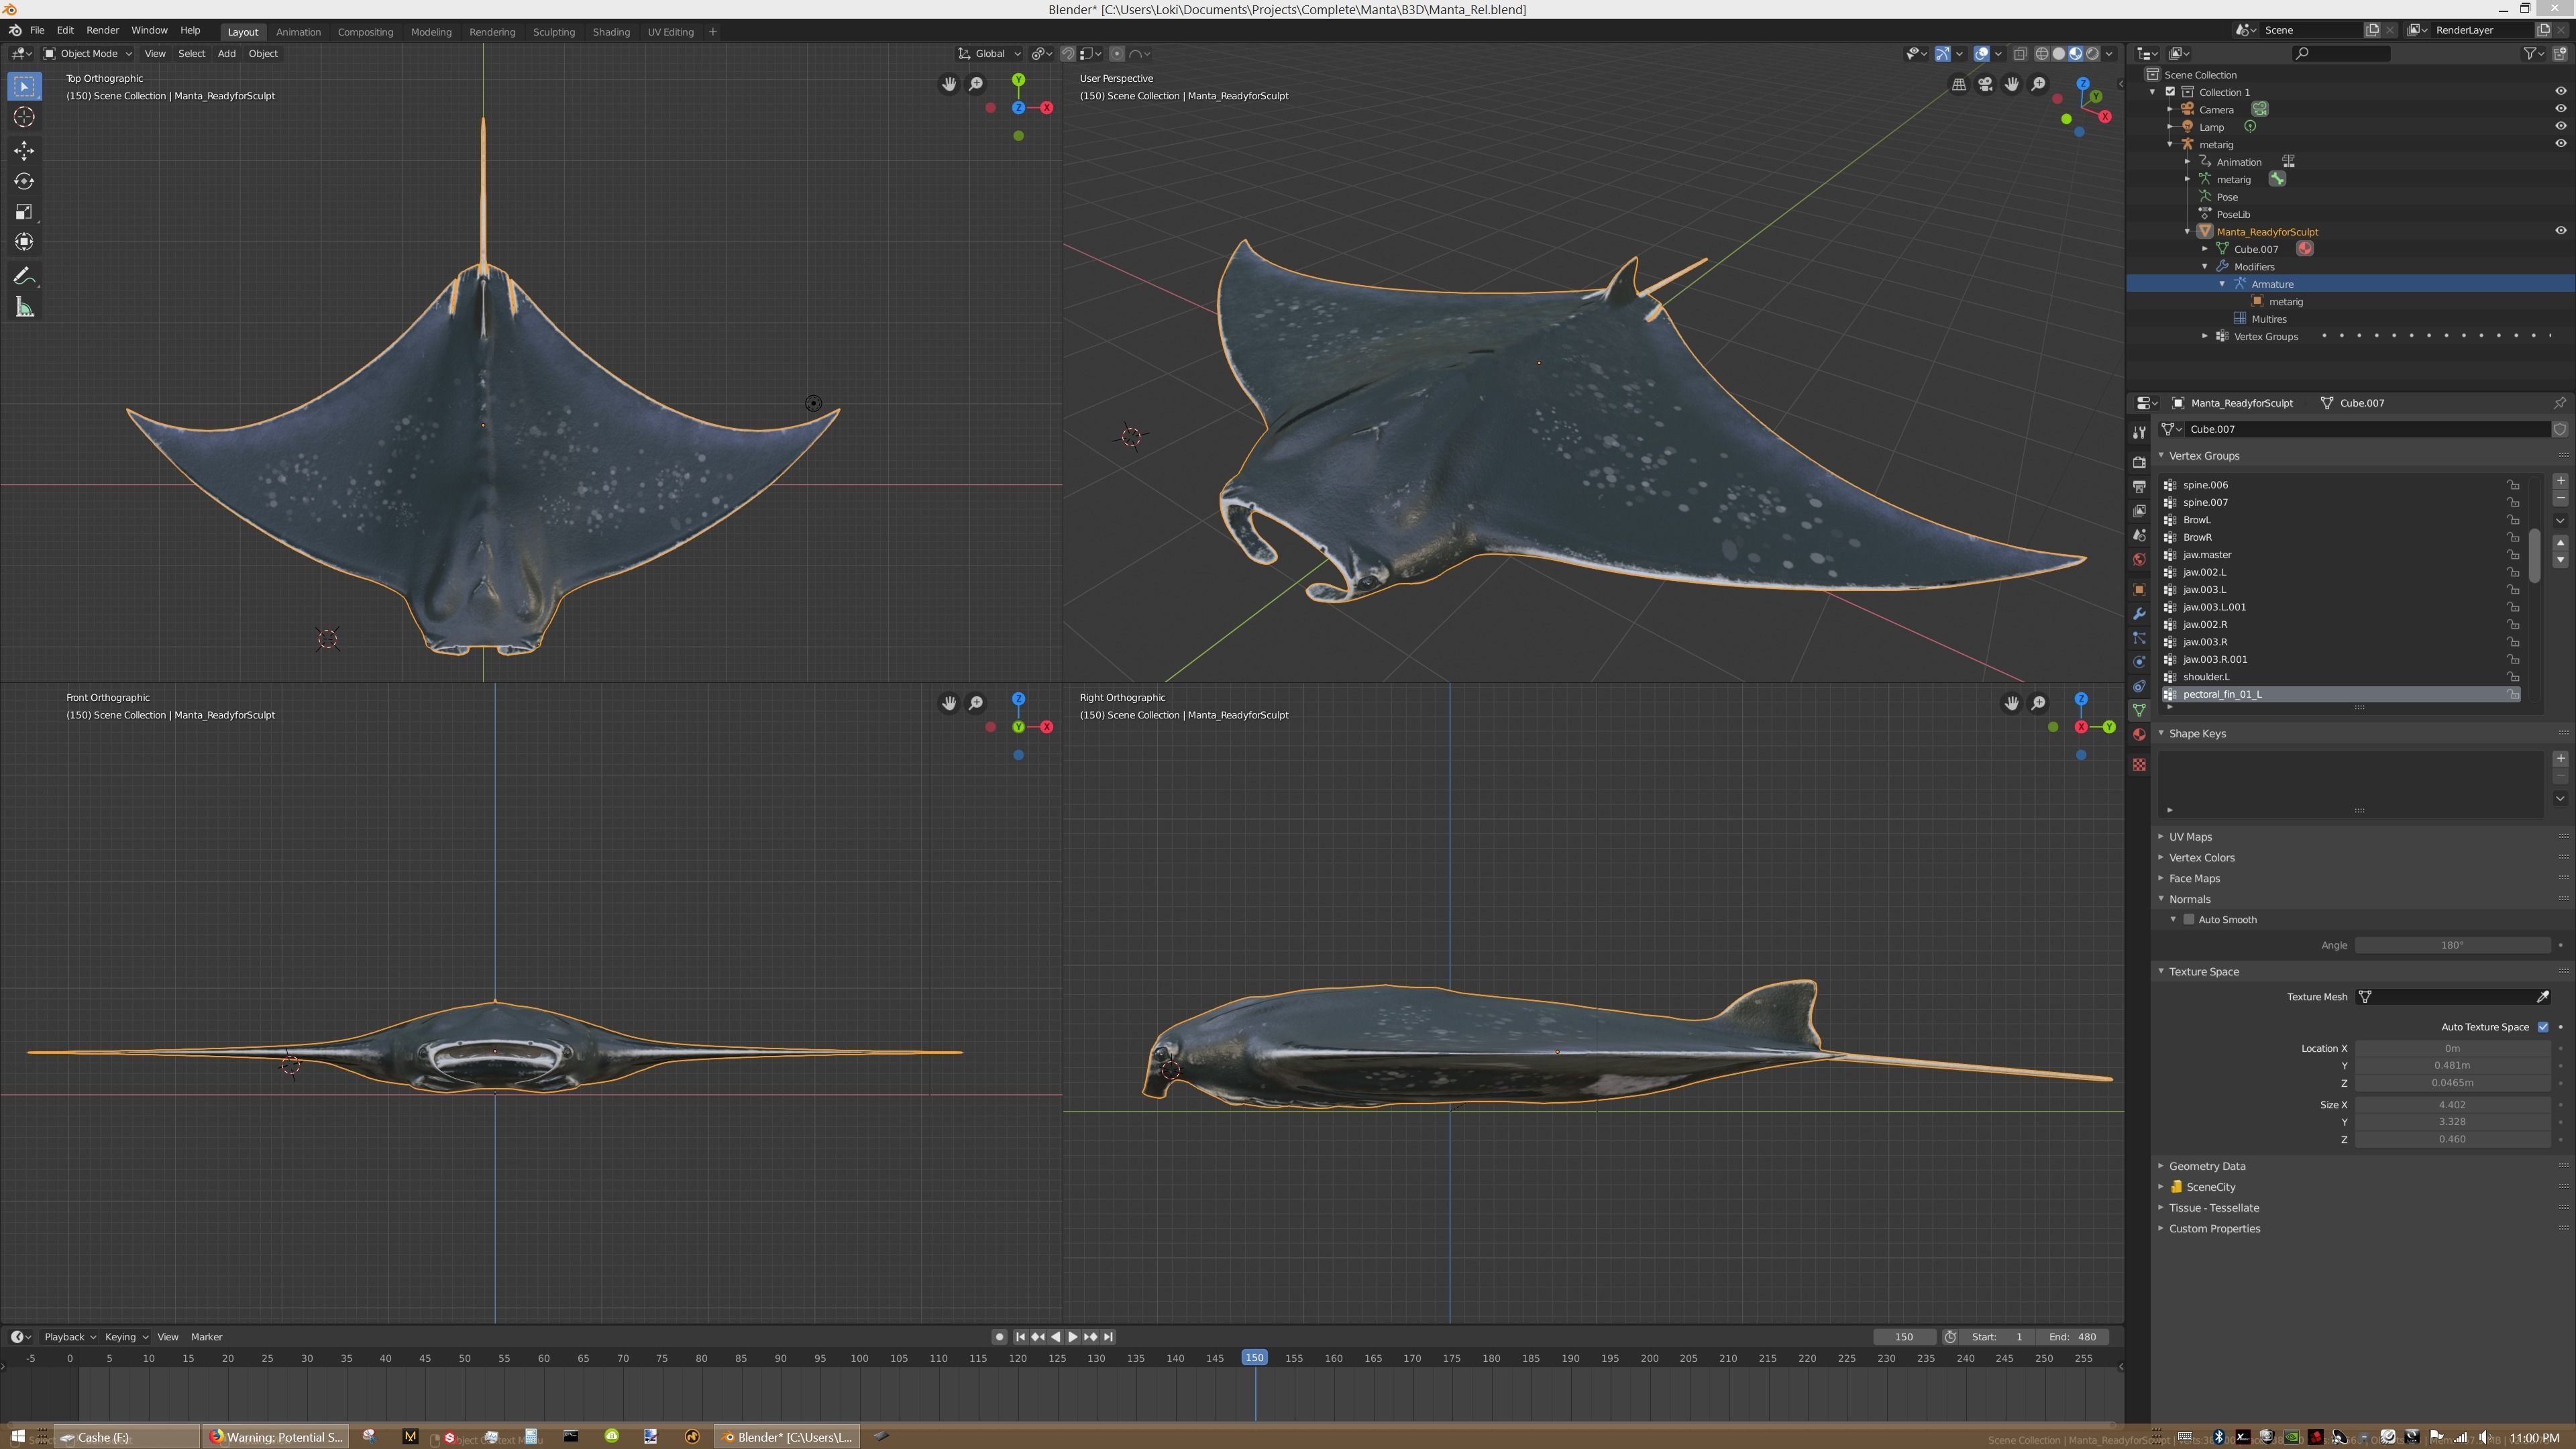Hide the Lamp object in outliner
Viewport: 2576px width, 1449px height.
(x=2561, y=127)
